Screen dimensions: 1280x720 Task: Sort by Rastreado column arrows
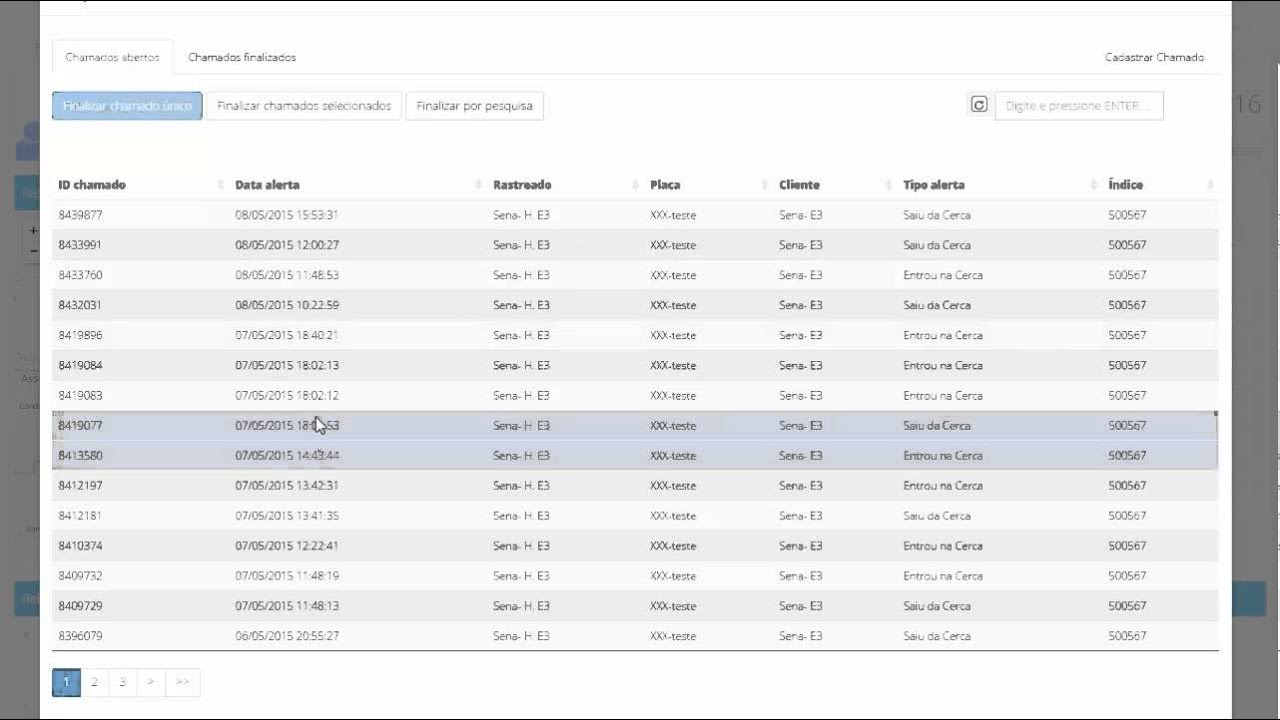636,185
